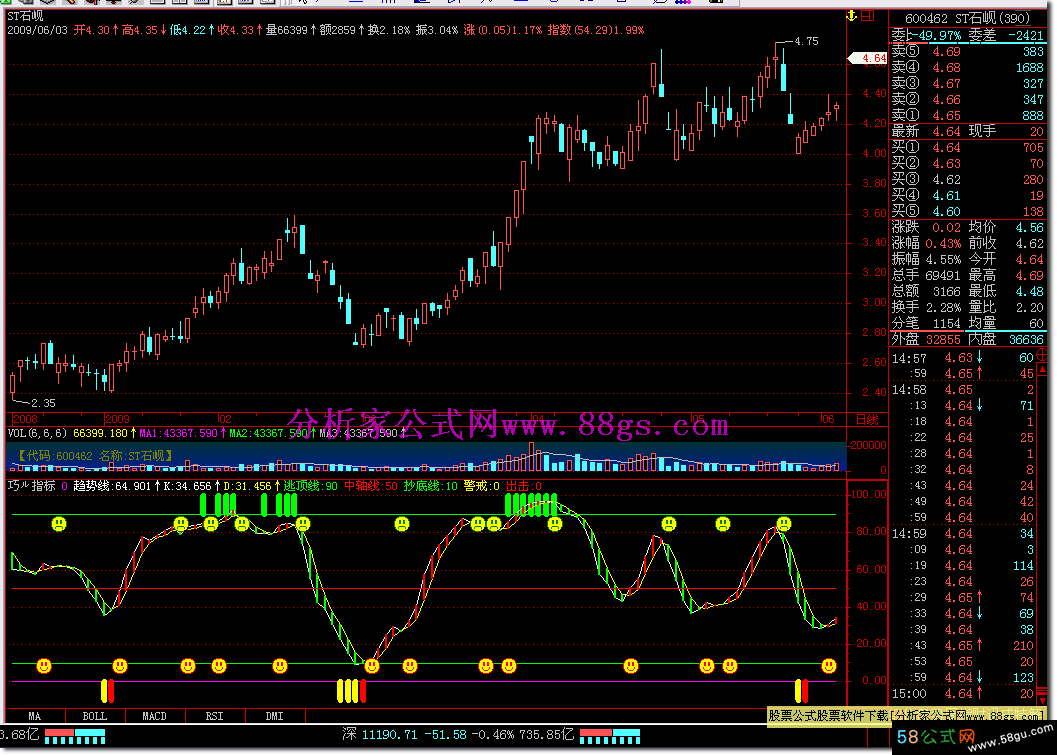Image resolution: width=1057 pixels, height=755 pixels.
Task: Select the 15:00 4.64 tick row
Action: [963, 694]
